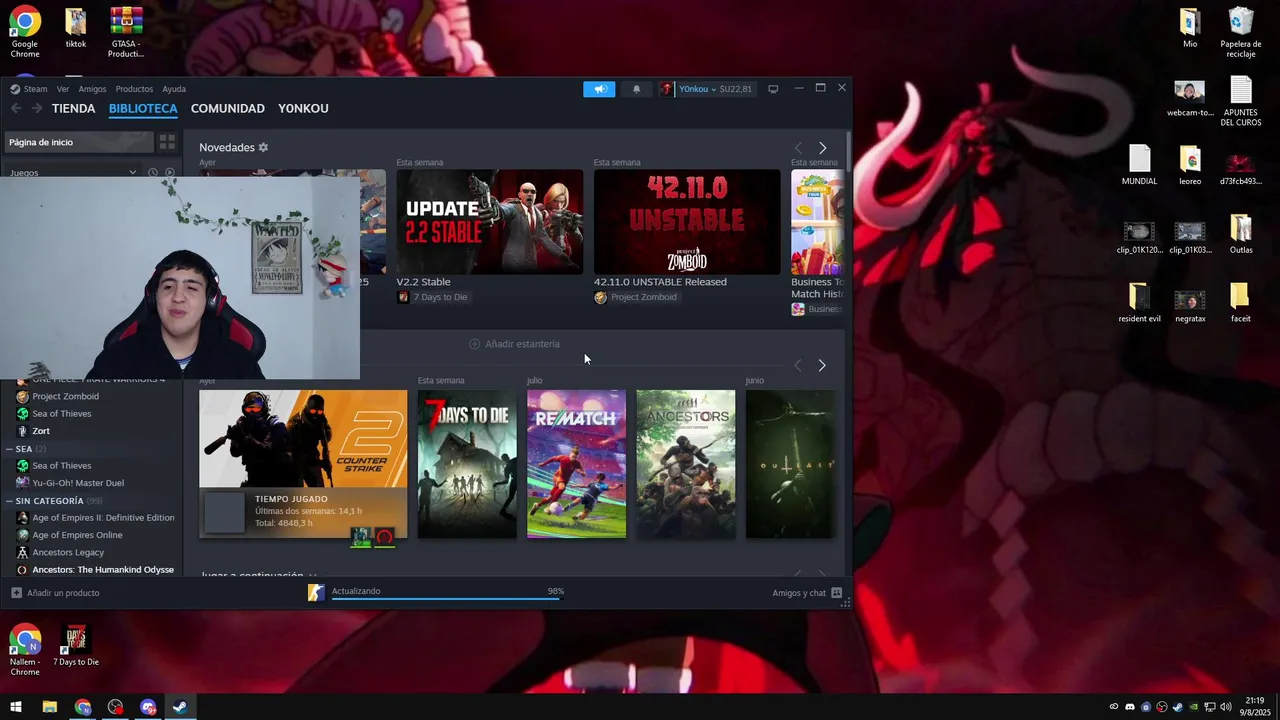Collapse the SEA category
The height and width of the screenshot is (720, 1280).
[10, 449]
